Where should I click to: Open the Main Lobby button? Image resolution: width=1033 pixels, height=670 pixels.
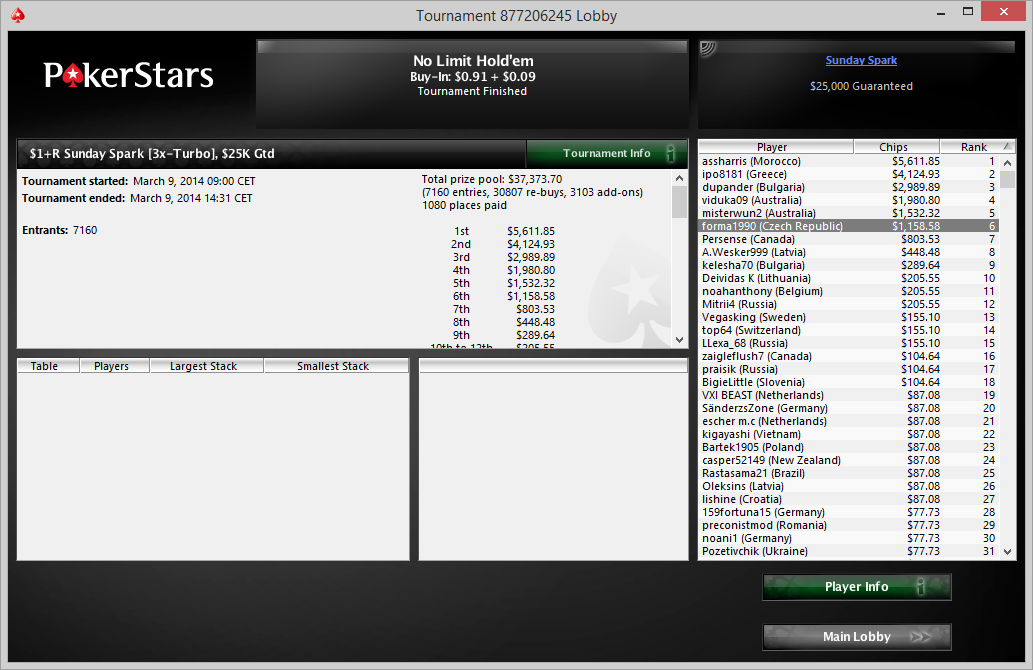coord(857,636)
